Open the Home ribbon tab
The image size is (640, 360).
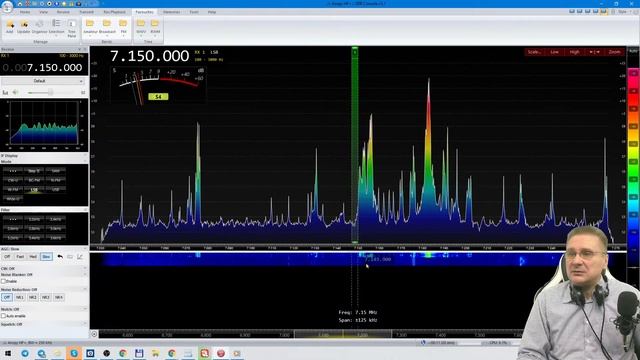click(x=24, y=12)
